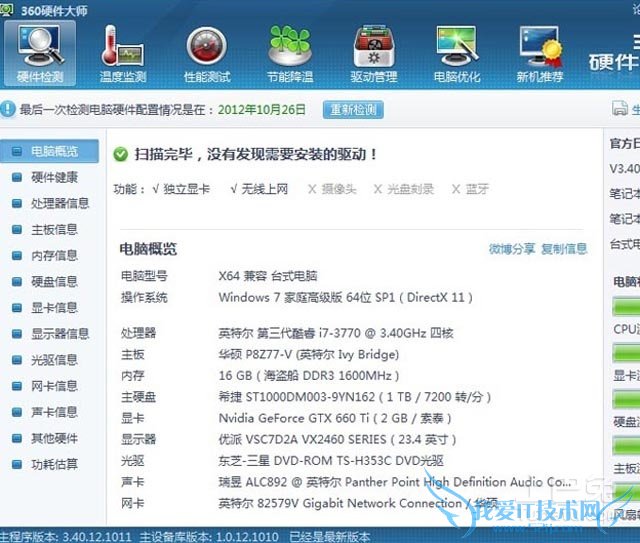Launch 性能测试 performance test

tap(207, 53)
